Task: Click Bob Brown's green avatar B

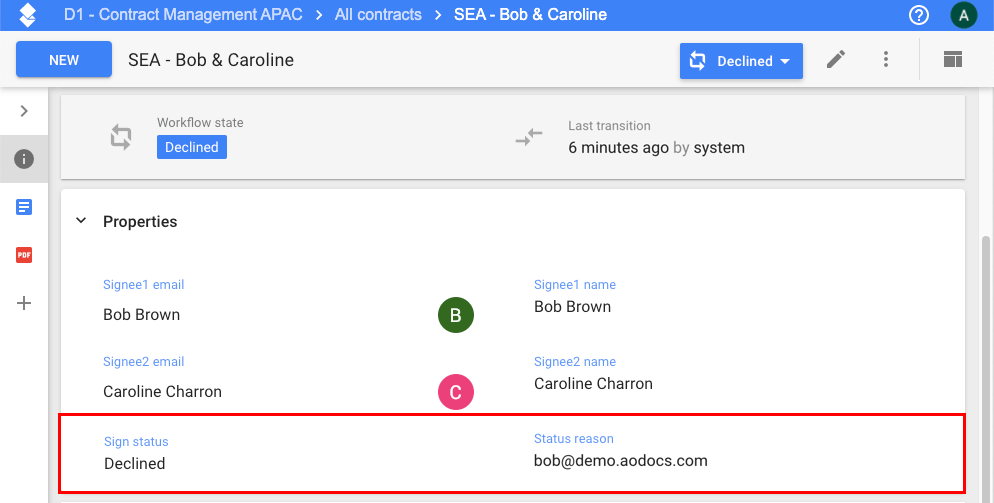Action: 455,315
